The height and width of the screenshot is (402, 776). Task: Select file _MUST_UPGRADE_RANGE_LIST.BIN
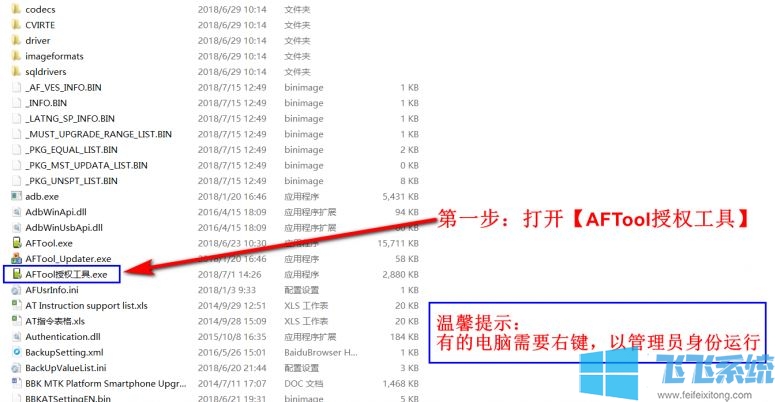[98, 134]
